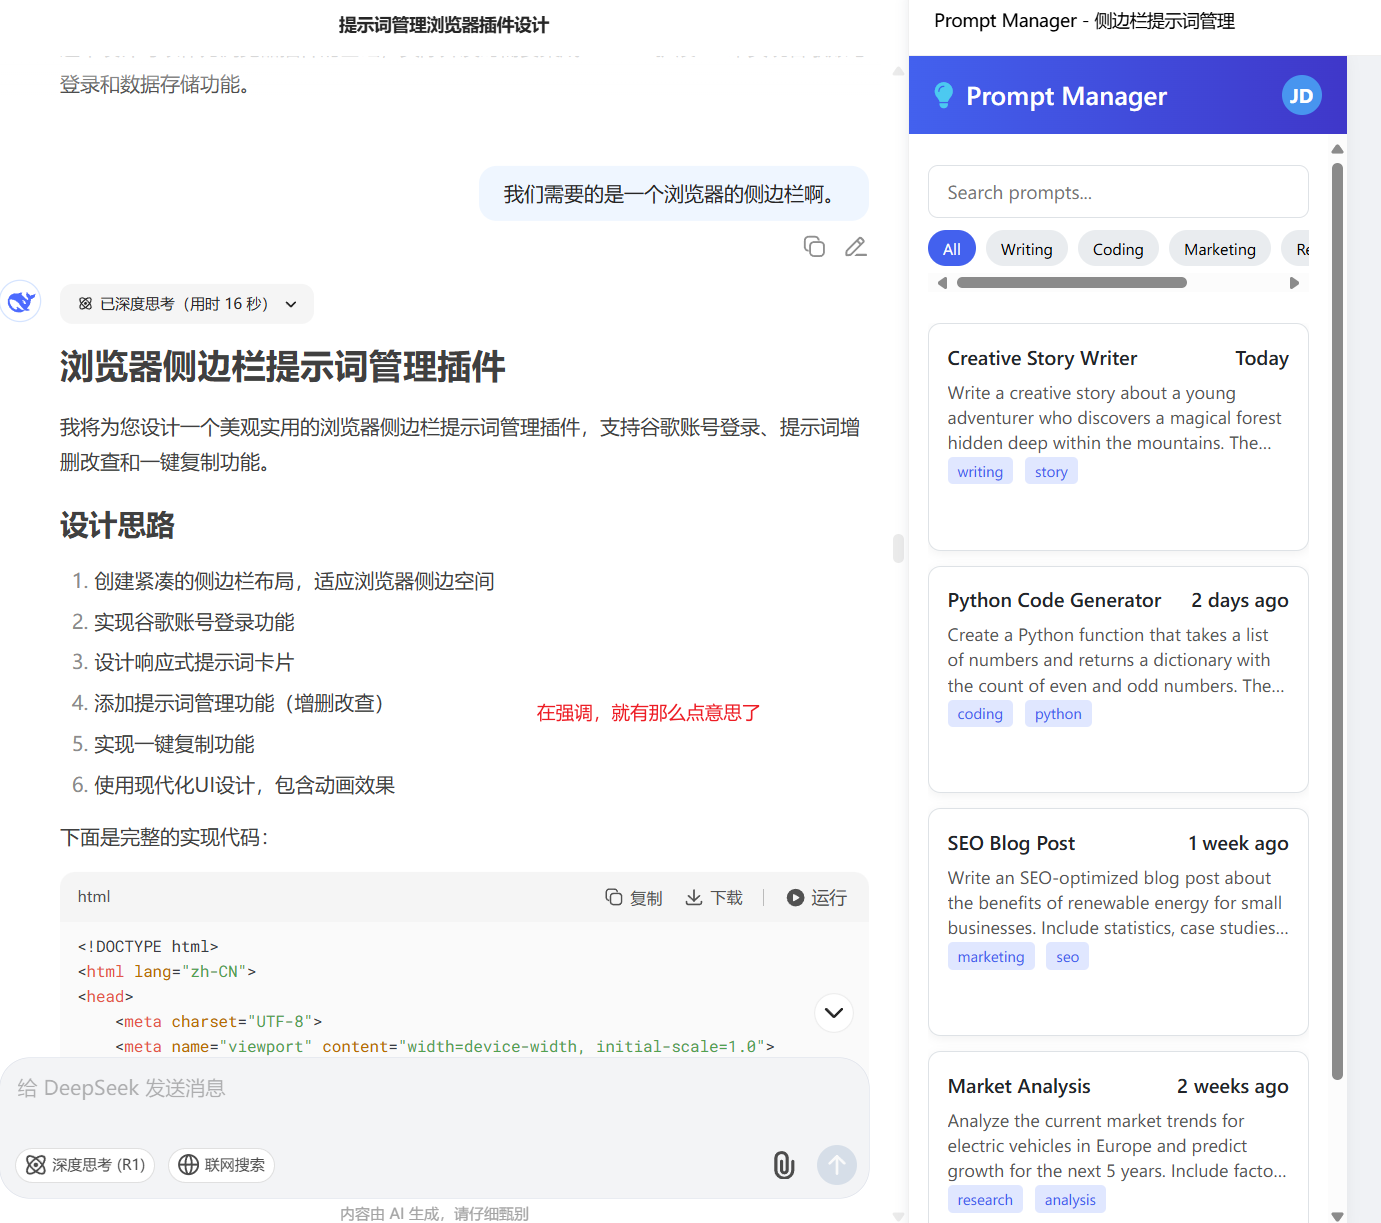Image resolution: width=1381 pixels, height=1223 pixels.
Task: Click the '2 weeks ago' timestamp
Action: [x=1232, y=1086]
